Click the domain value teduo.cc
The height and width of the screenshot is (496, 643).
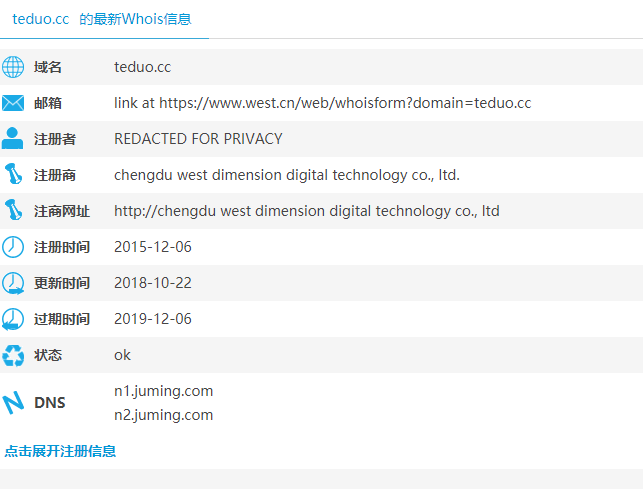coord(142,67)
